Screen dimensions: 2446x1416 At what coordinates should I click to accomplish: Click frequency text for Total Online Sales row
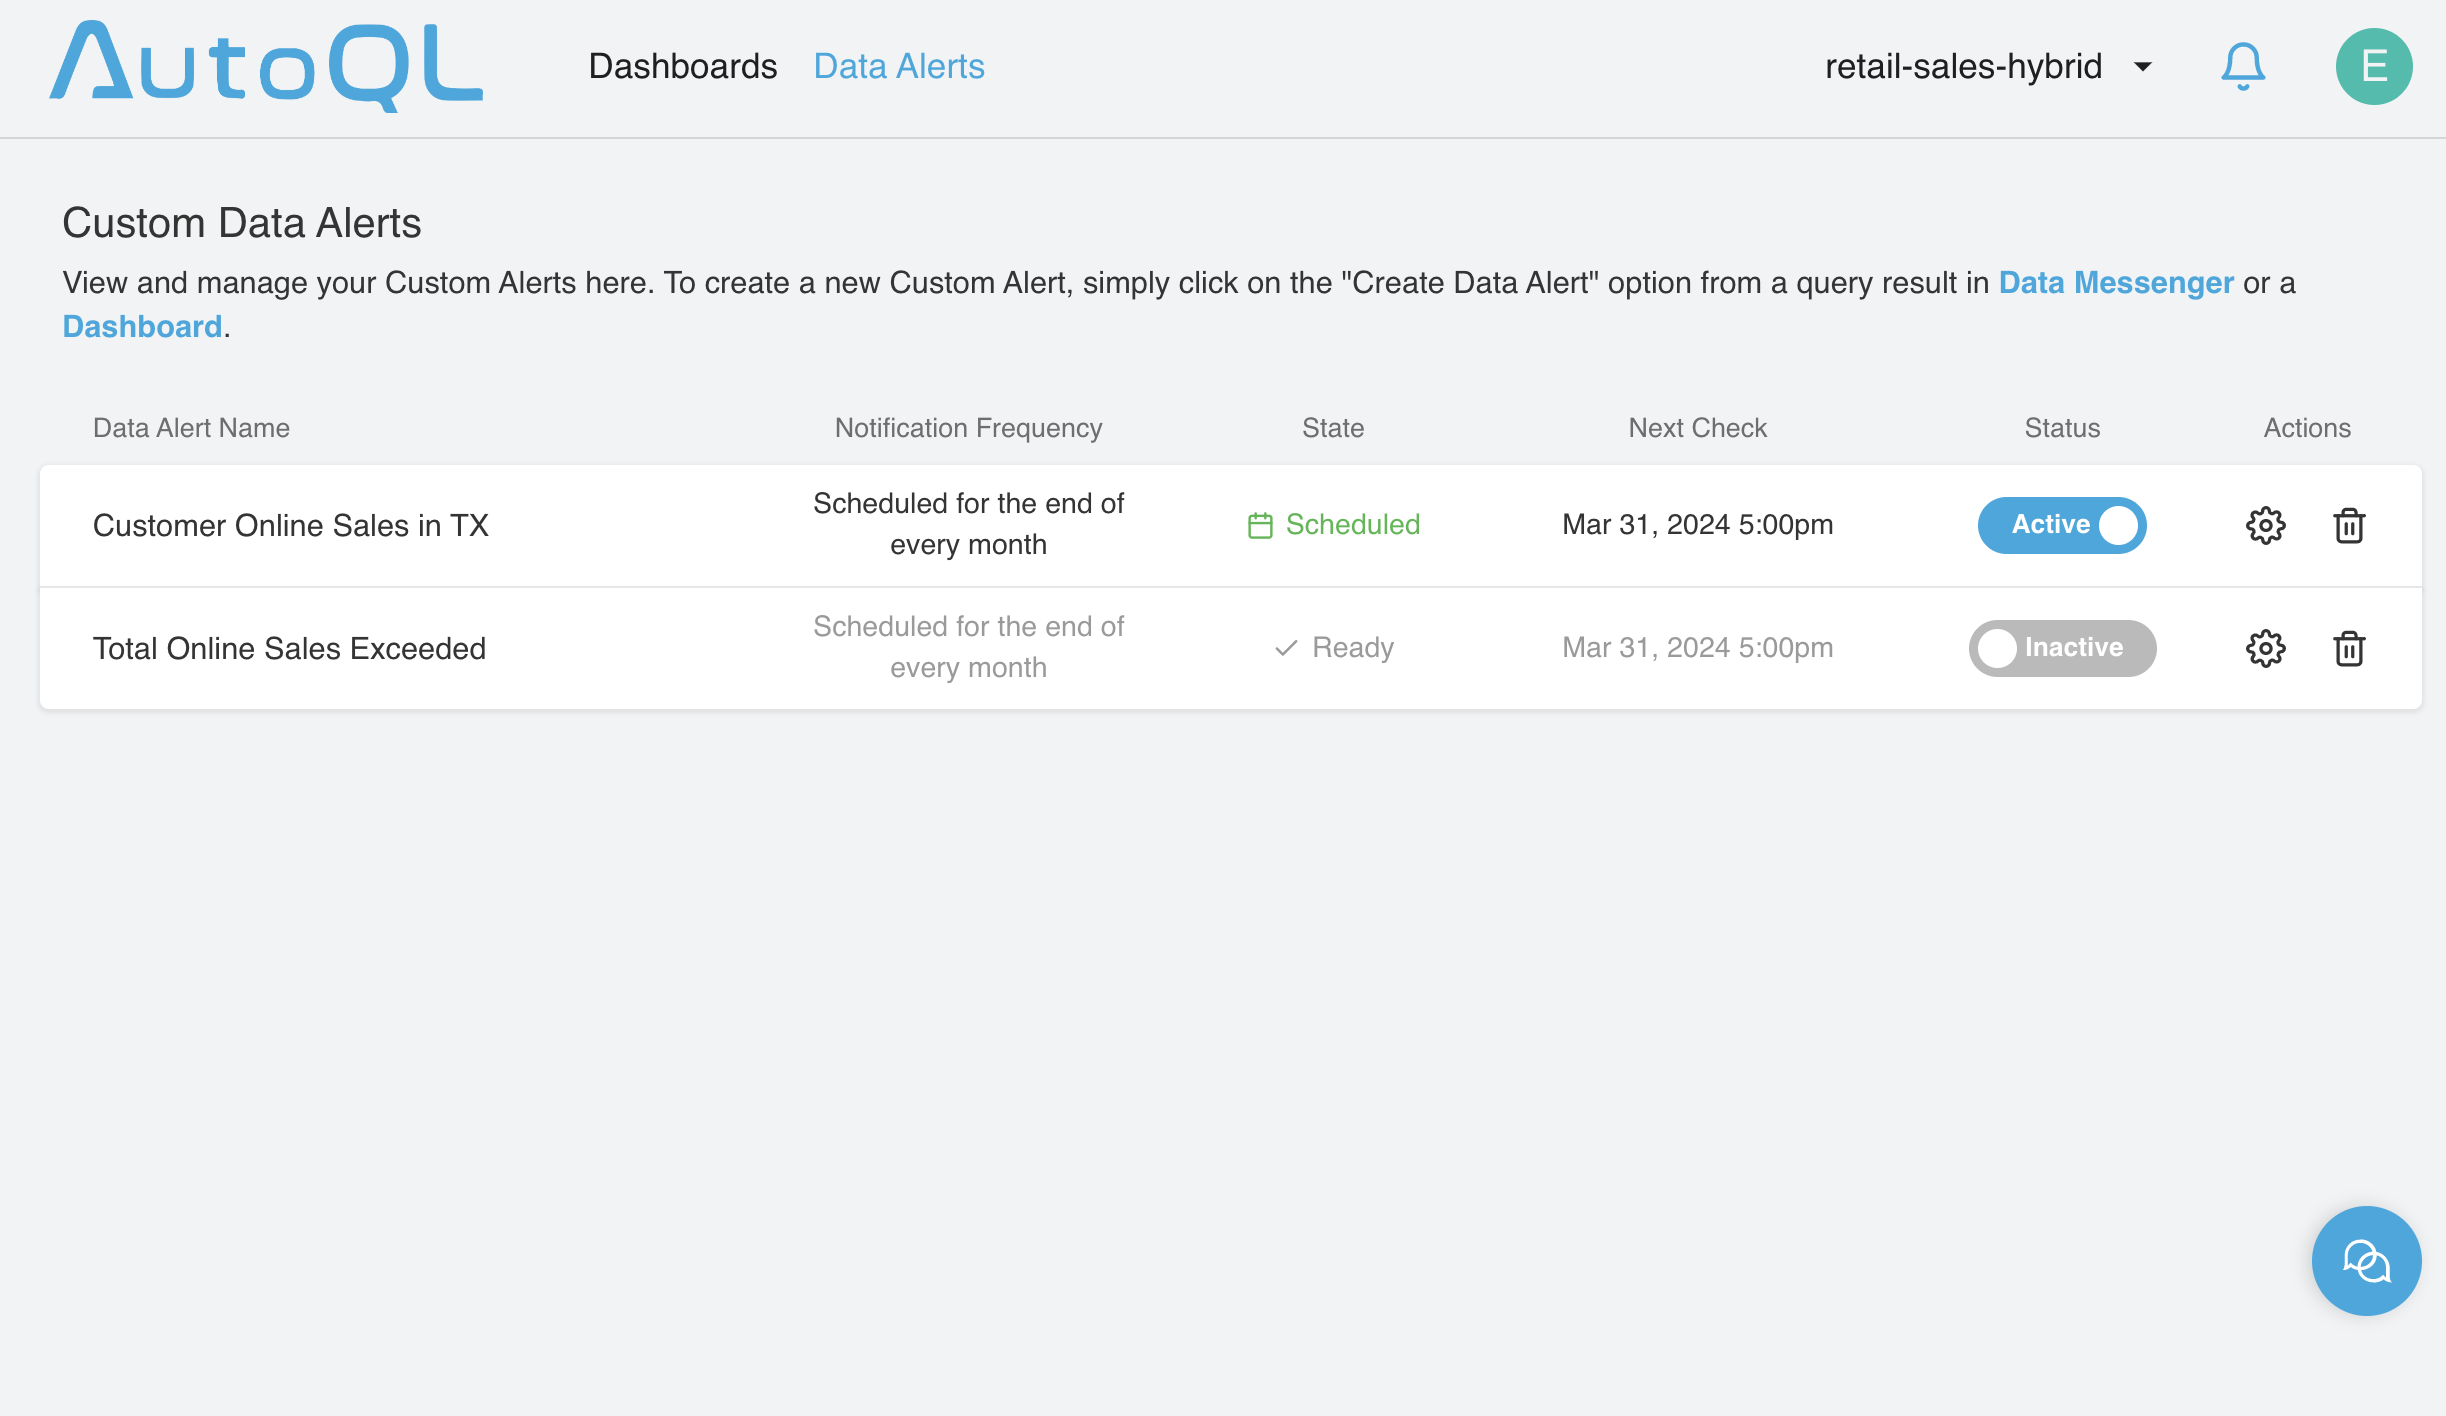click(968, 647)
